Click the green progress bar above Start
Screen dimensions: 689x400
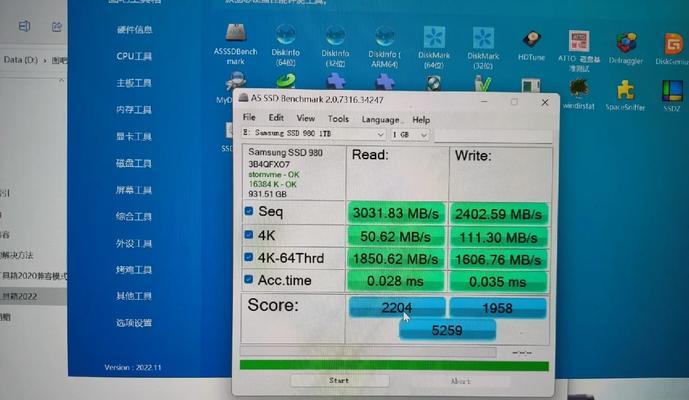click(x=394, y=366)
